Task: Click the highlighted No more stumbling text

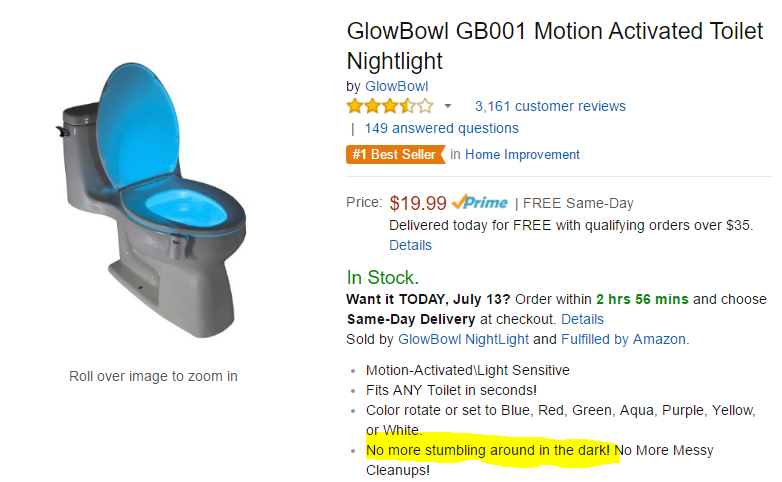Action: pyautogui.click(x=488, y=450)
